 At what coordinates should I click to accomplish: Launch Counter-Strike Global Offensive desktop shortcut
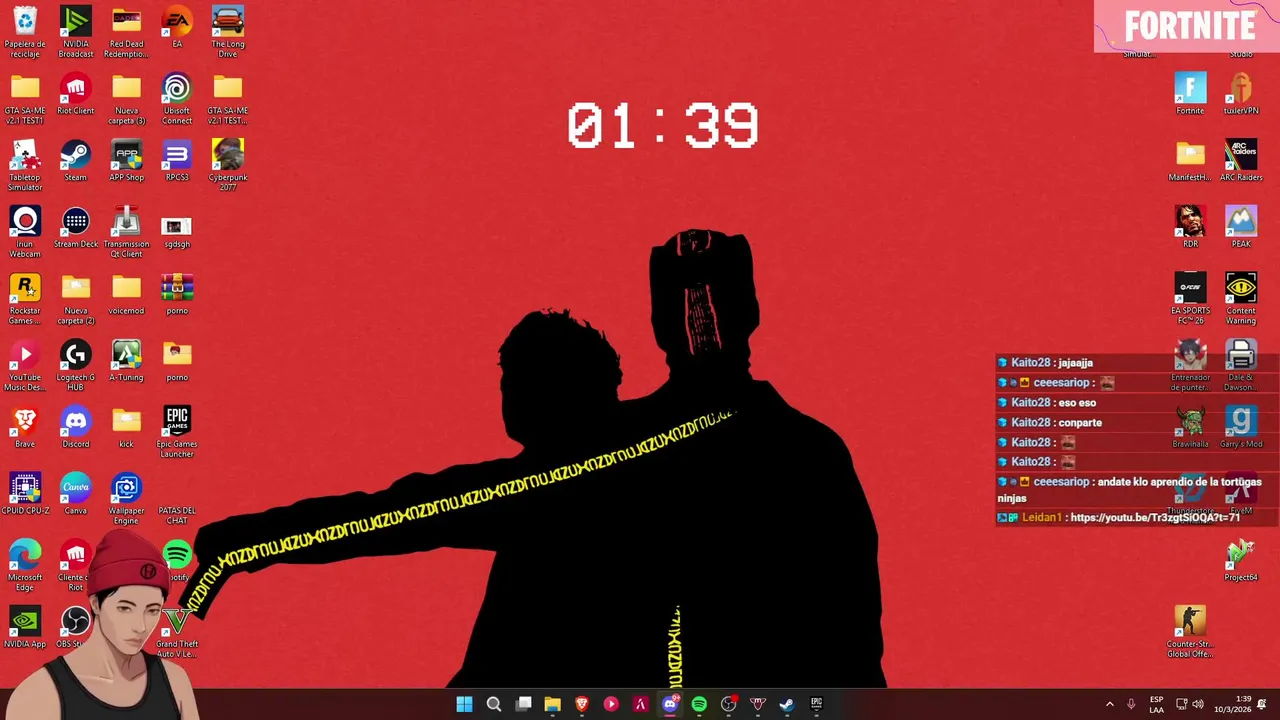pos(1190,632)
